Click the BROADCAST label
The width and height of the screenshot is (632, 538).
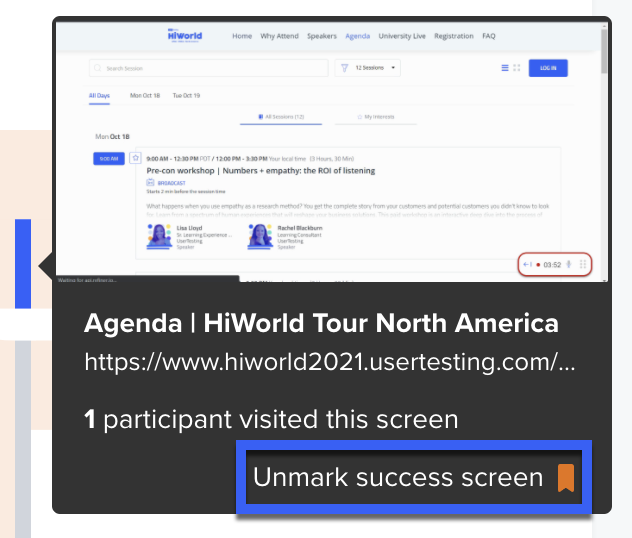(171, 183)
